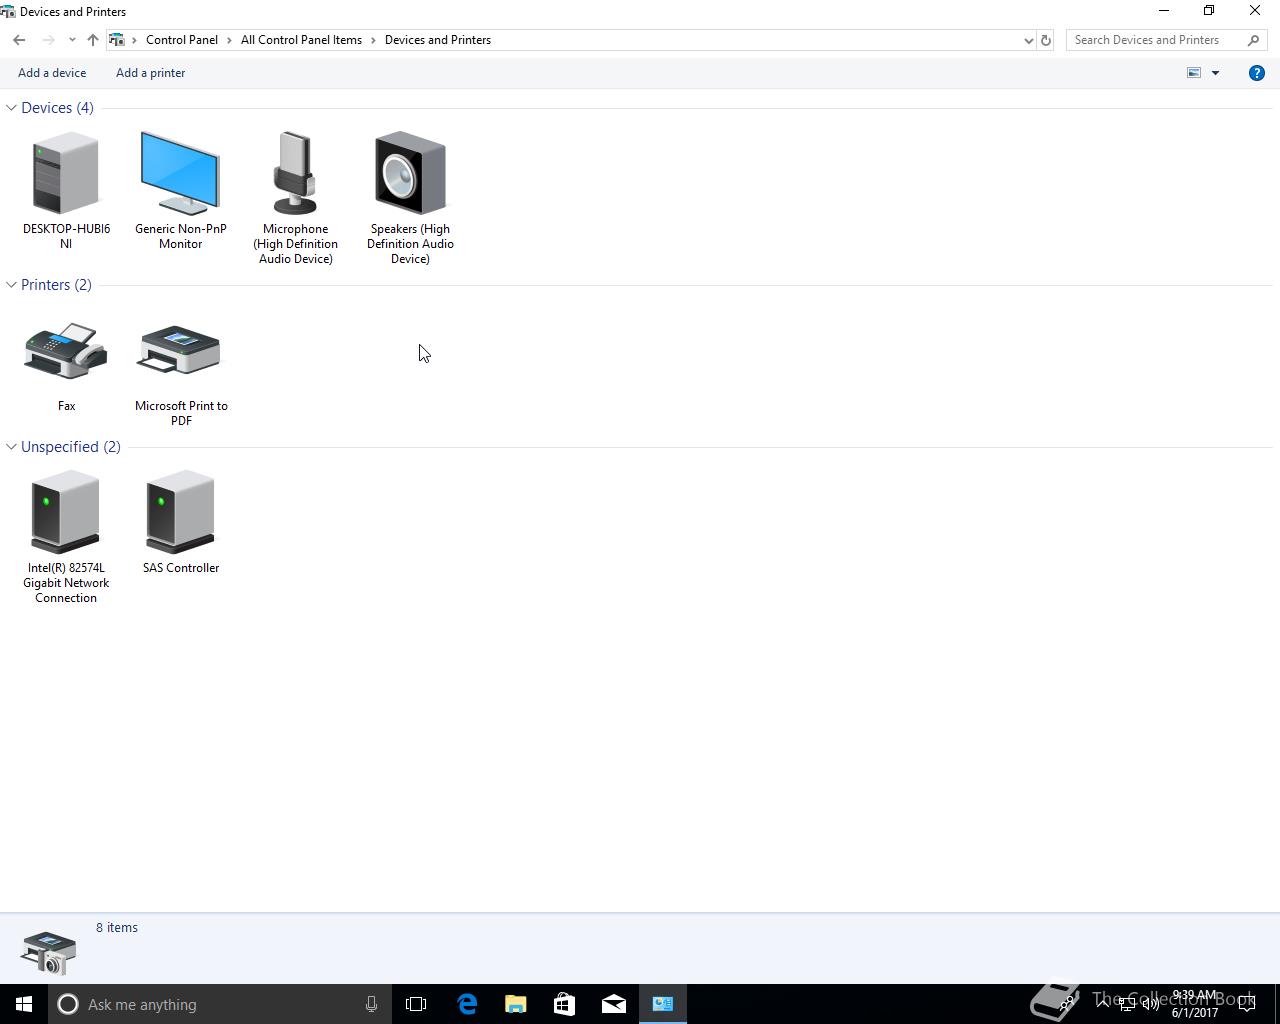Click the Refresh address bar icon
This screenshot has width=1280, height=1024.
(x=1046, y=40)
